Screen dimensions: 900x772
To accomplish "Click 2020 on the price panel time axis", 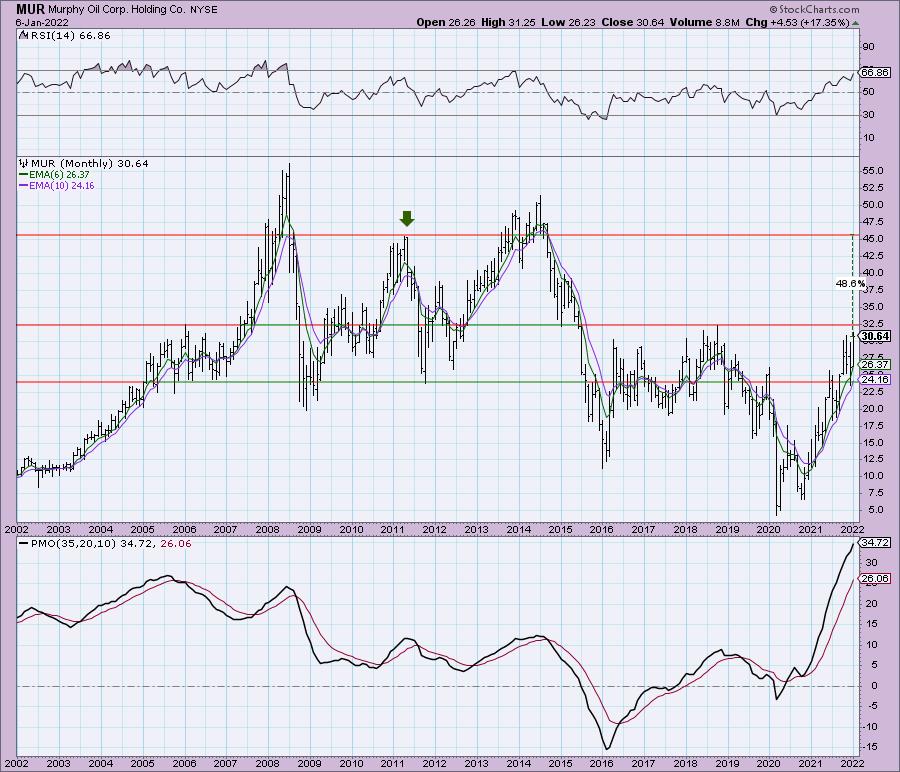I will coord(769,529).
